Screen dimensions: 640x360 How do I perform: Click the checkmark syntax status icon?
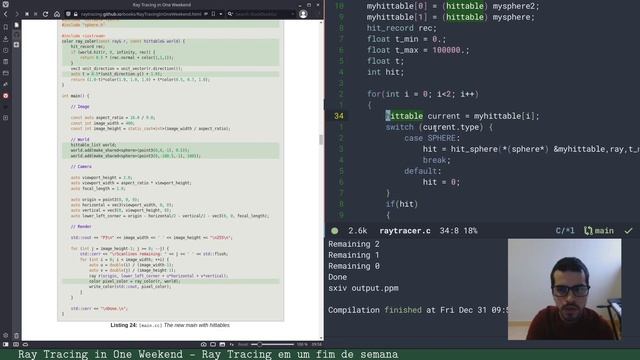click(628, 231)
